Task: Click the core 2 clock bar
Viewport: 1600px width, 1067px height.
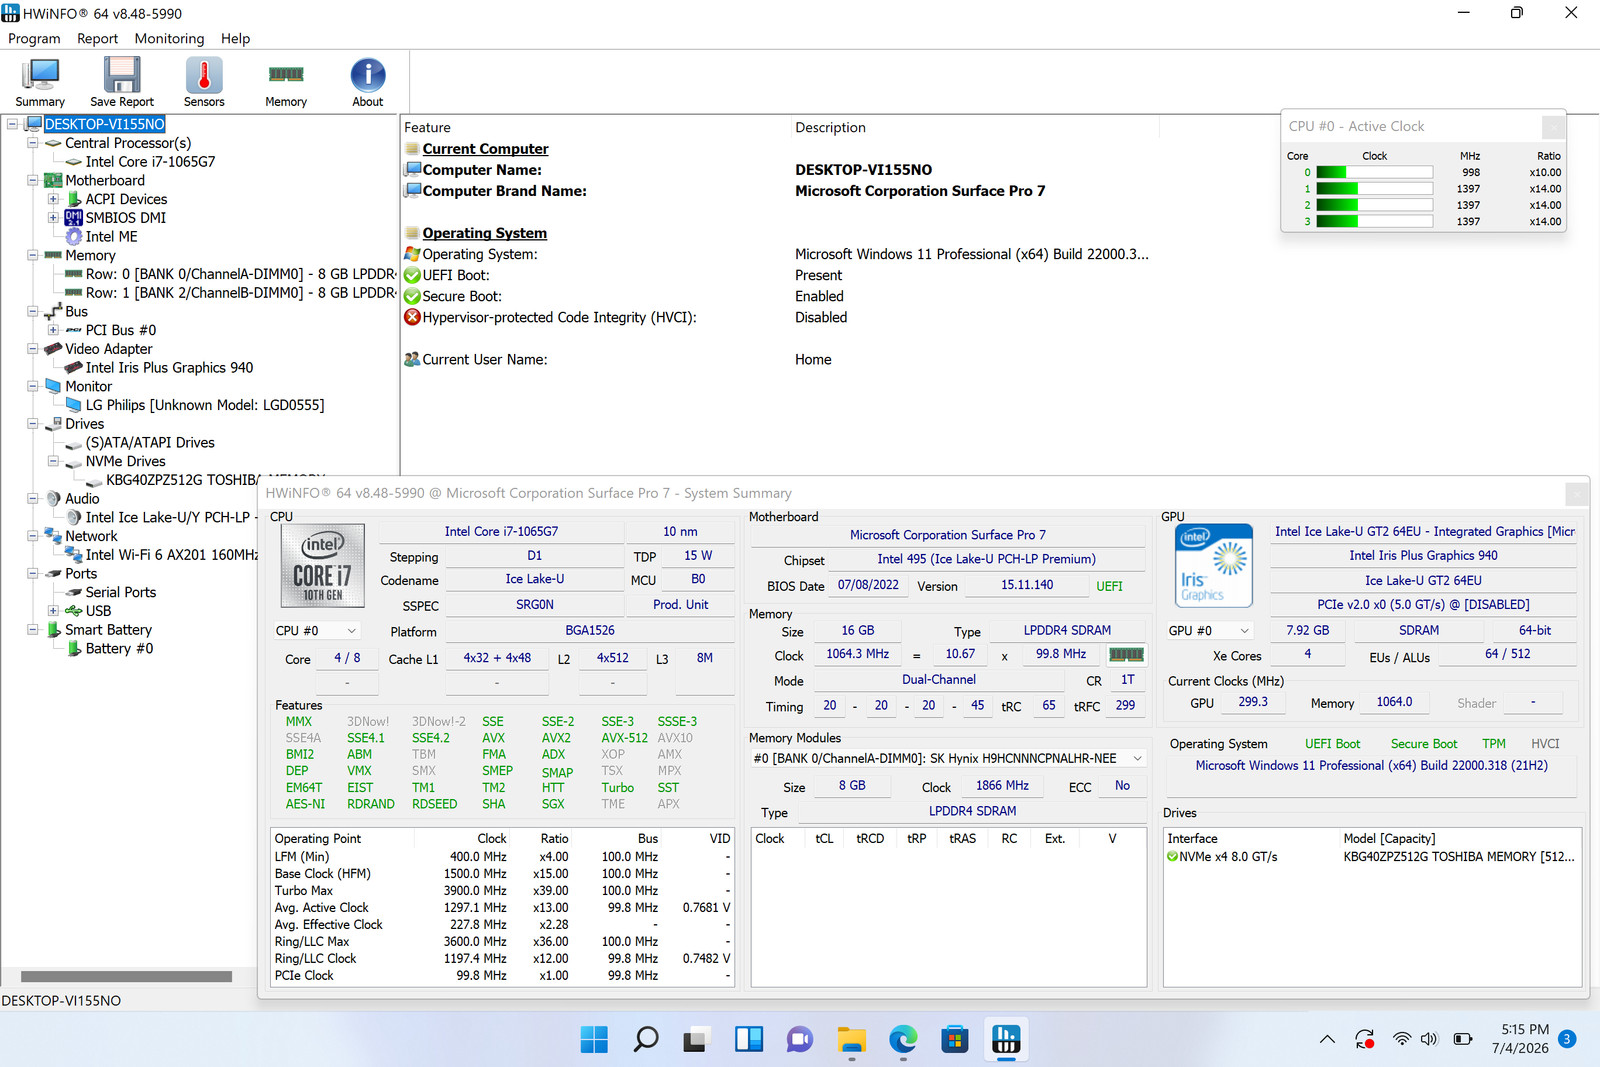Action: 1375,206
